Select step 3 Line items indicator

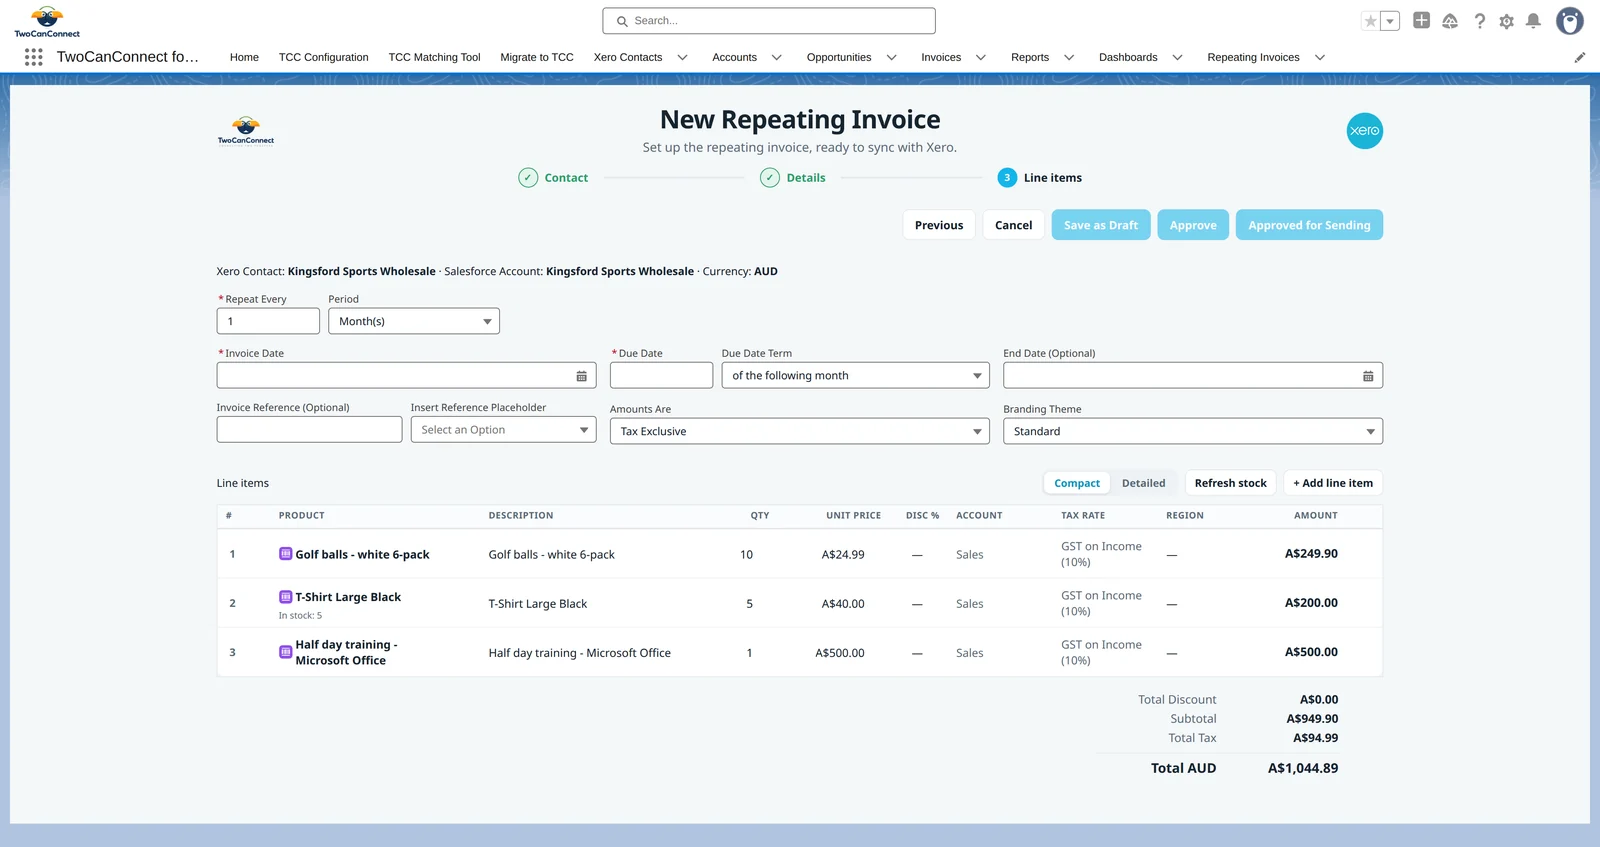(x=1007, y=178)
